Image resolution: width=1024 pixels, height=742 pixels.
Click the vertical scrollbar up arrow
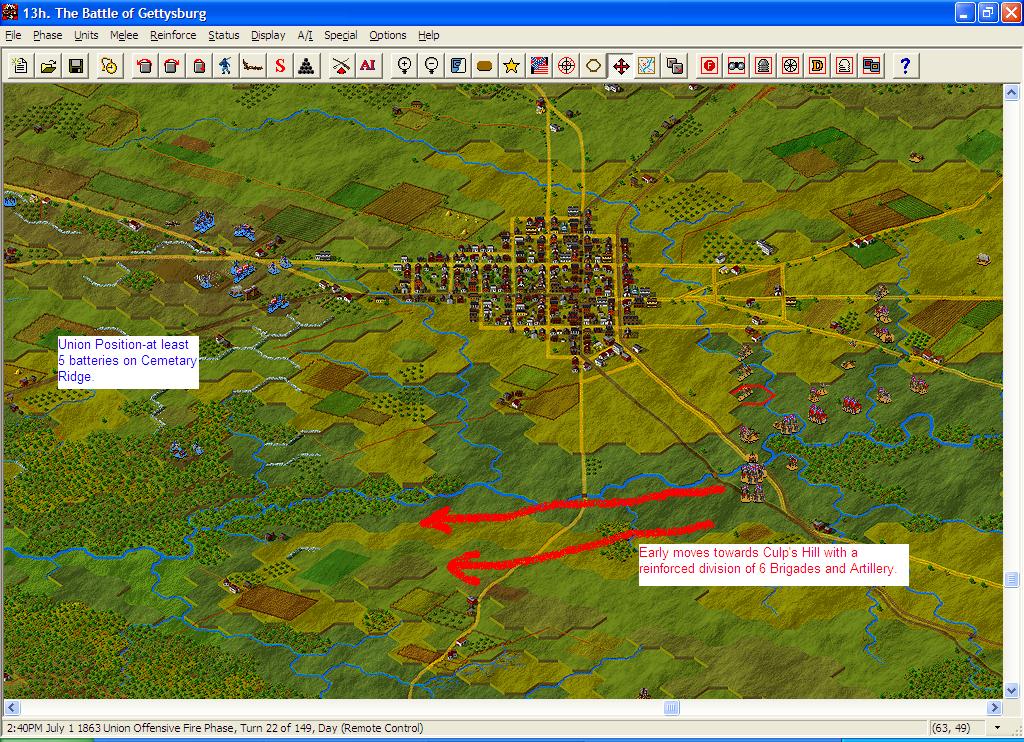point(1012,92)
